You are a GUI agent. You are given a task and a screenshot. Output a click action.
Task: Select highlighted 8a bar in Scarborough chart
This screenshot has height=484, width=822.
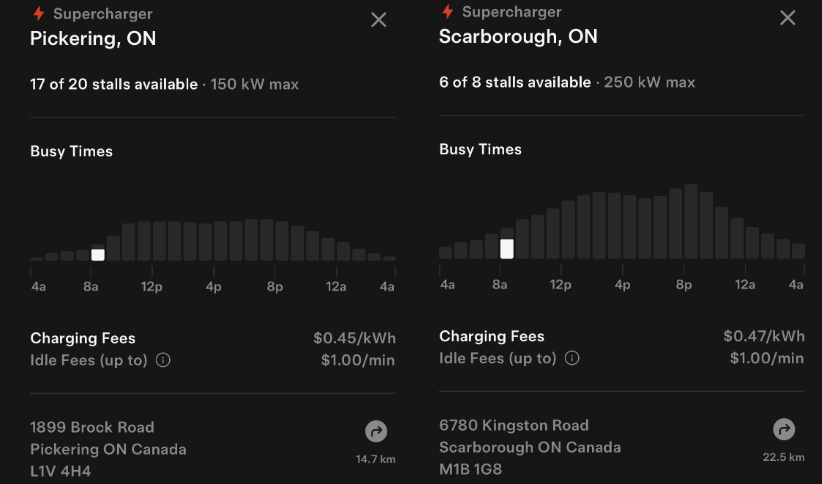click(x=507, y=248)
